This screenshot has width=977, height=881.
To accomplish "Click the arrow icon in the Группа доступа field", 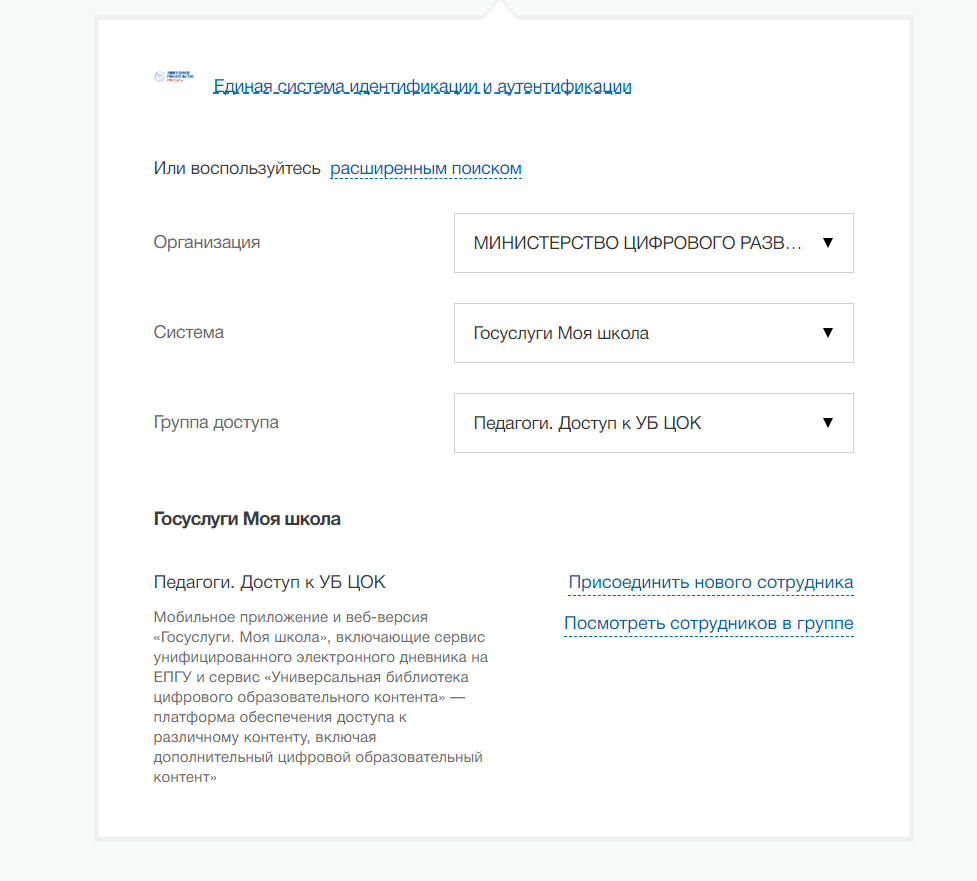I will coord(827,423).
